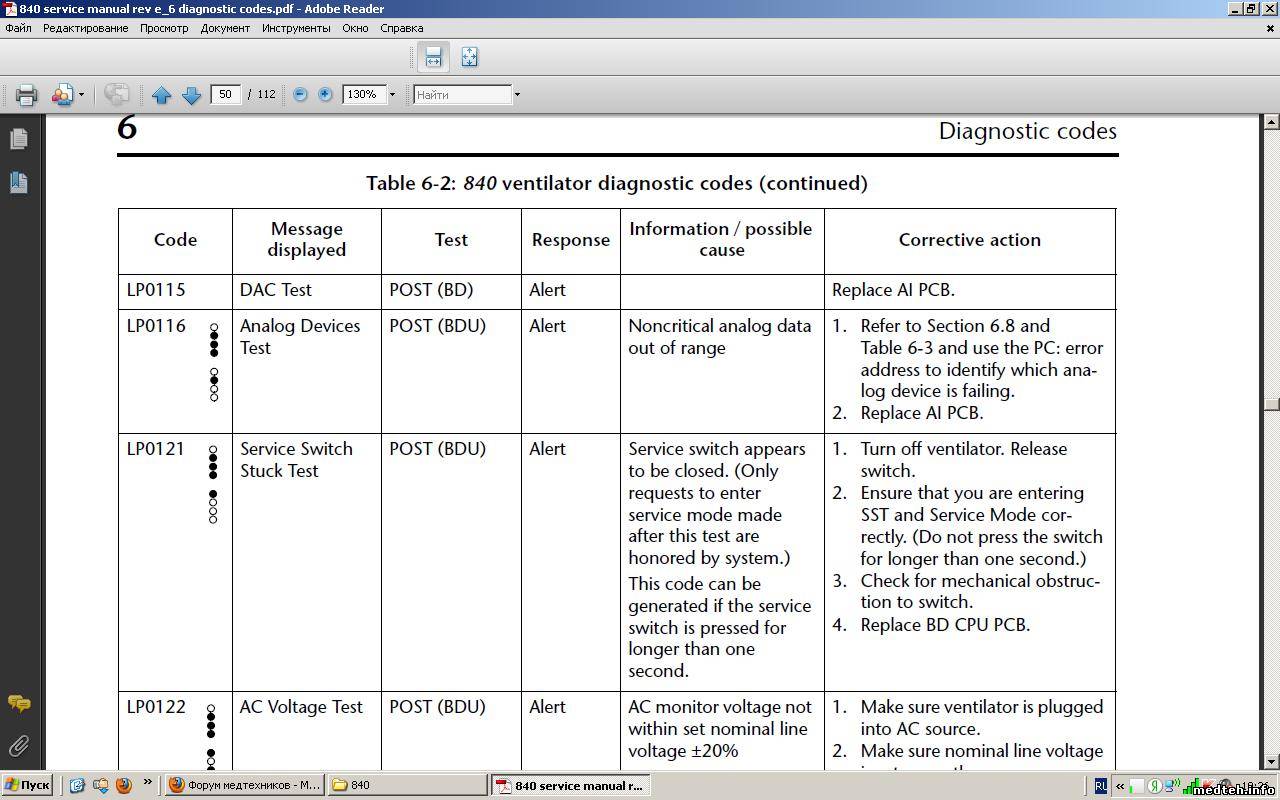Open the Инструменты menu
1280x800 pixels.
296,28
